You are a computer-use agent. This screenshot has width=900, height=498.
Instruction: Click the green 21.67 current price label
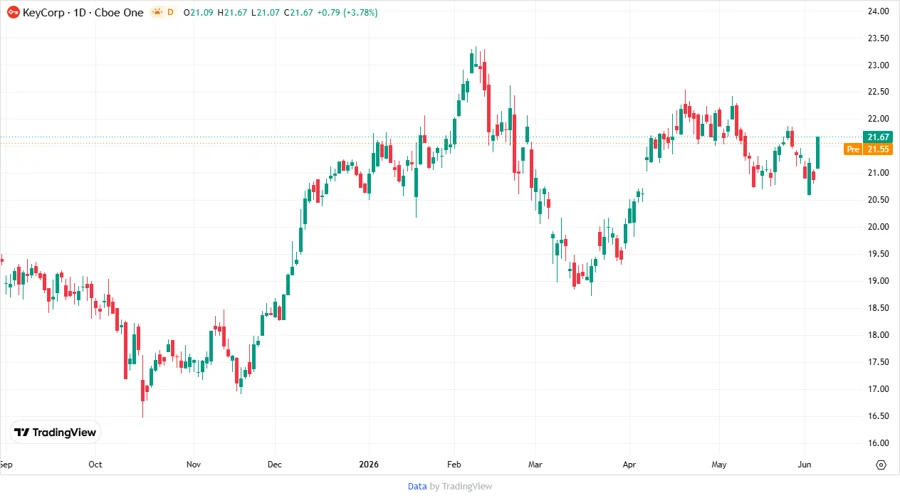coord(878,137)
